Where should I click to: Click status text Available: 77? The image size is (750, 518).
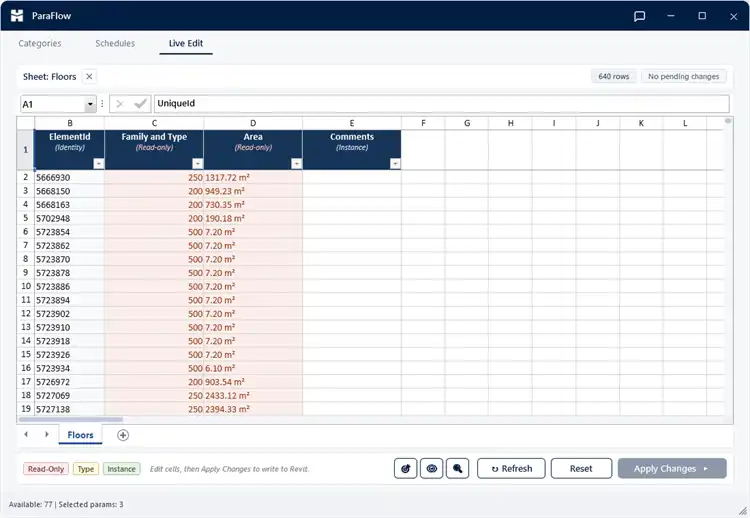[31, 505]
